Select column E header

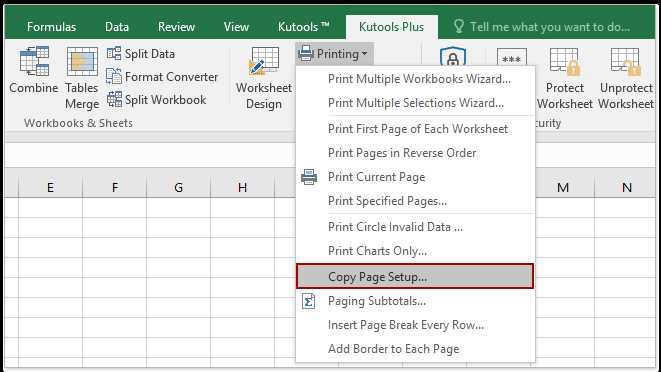click(51, 187)
